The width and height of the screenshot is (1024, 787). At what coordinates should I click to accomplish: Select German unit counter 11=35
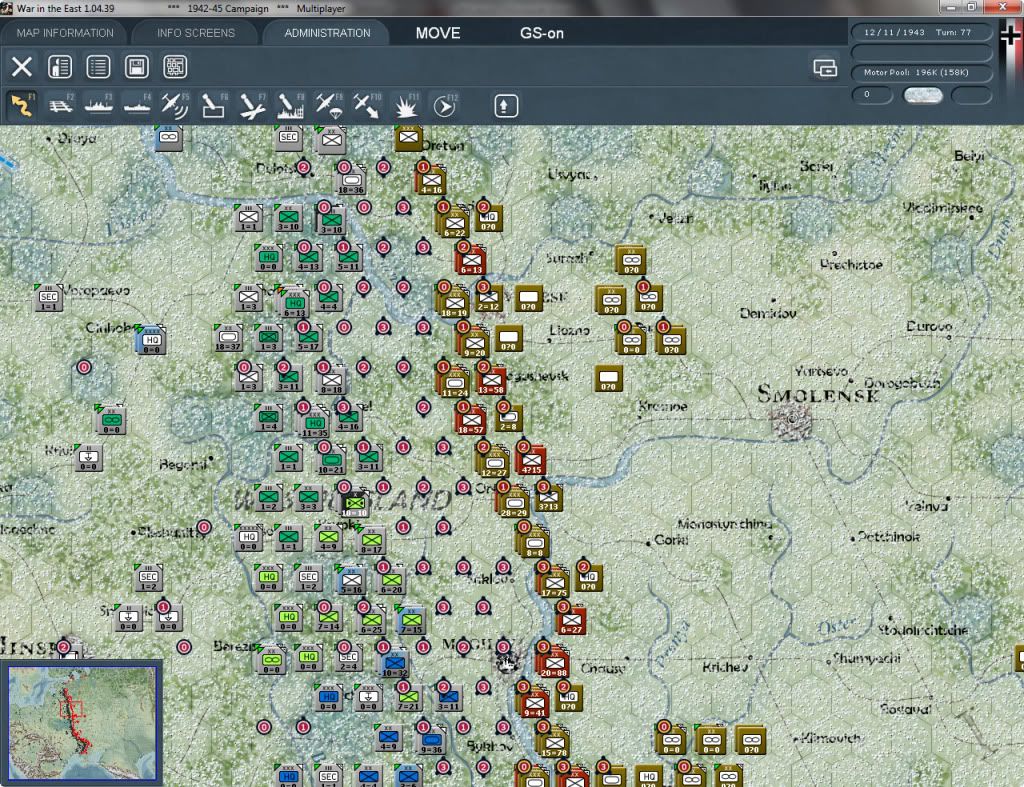click(314, 423)
